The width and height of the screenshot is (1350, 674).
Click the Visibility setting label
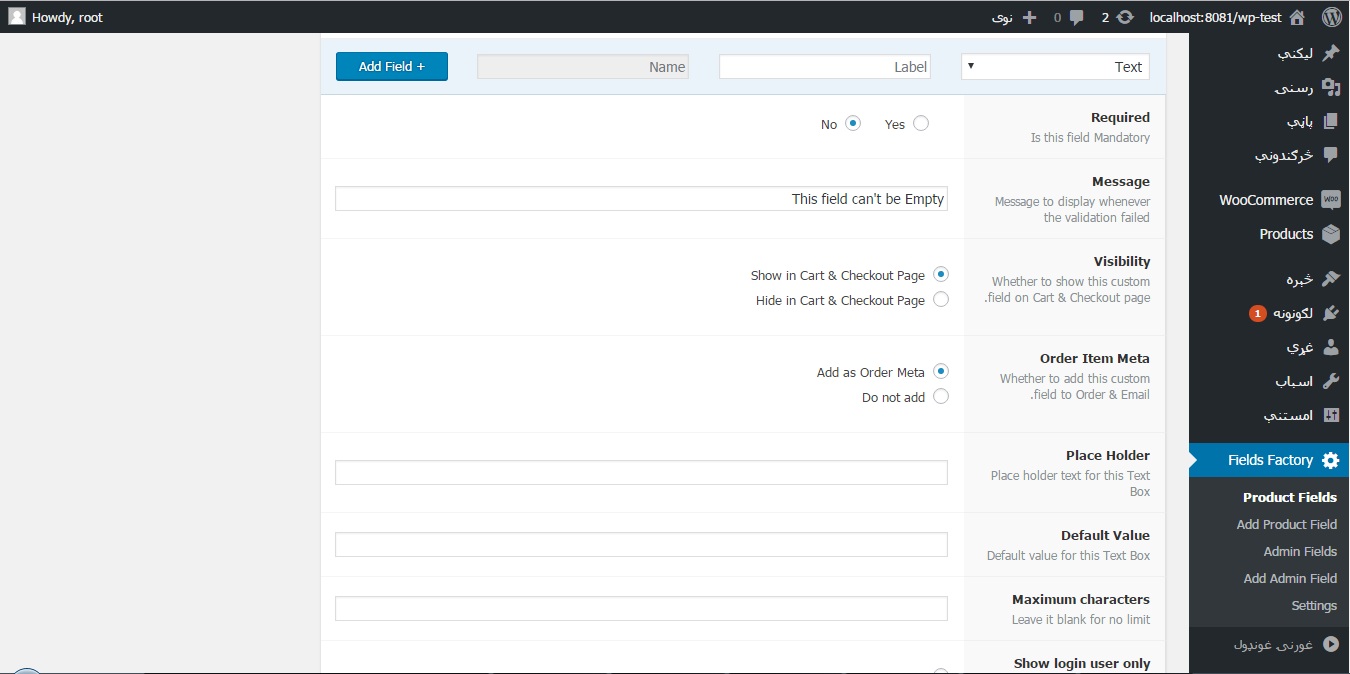click(1122, 261)
